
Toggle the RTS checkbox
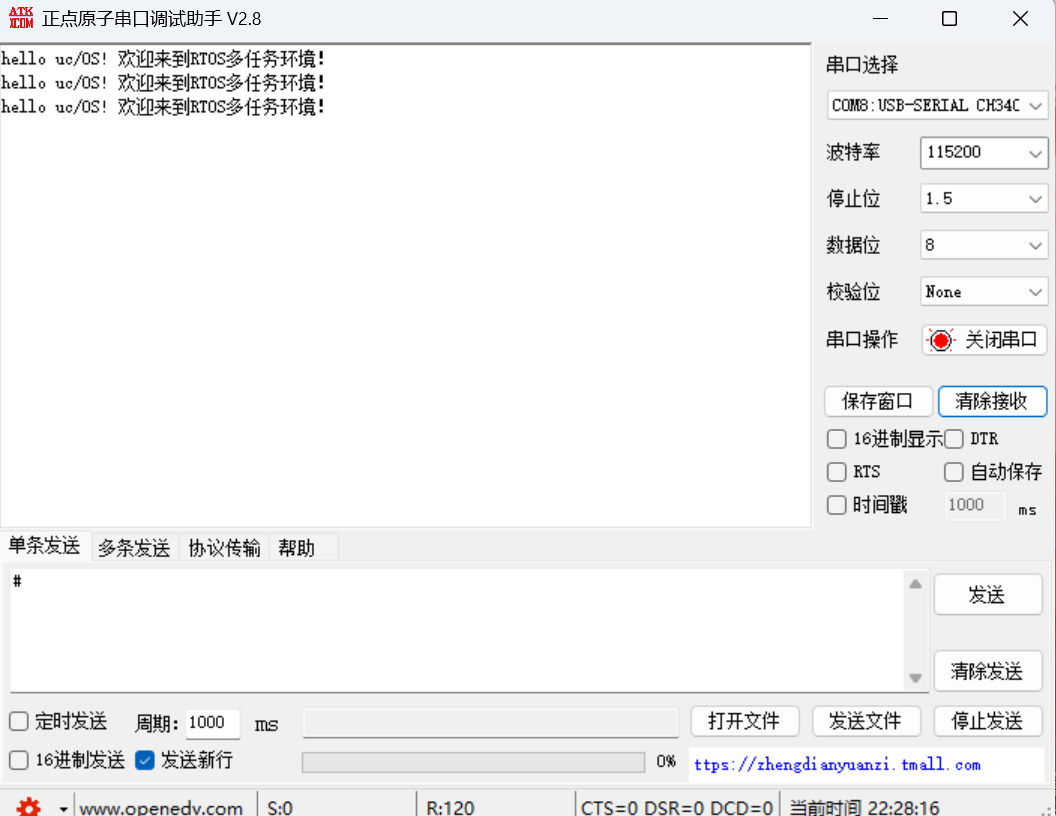pos(836,472)
